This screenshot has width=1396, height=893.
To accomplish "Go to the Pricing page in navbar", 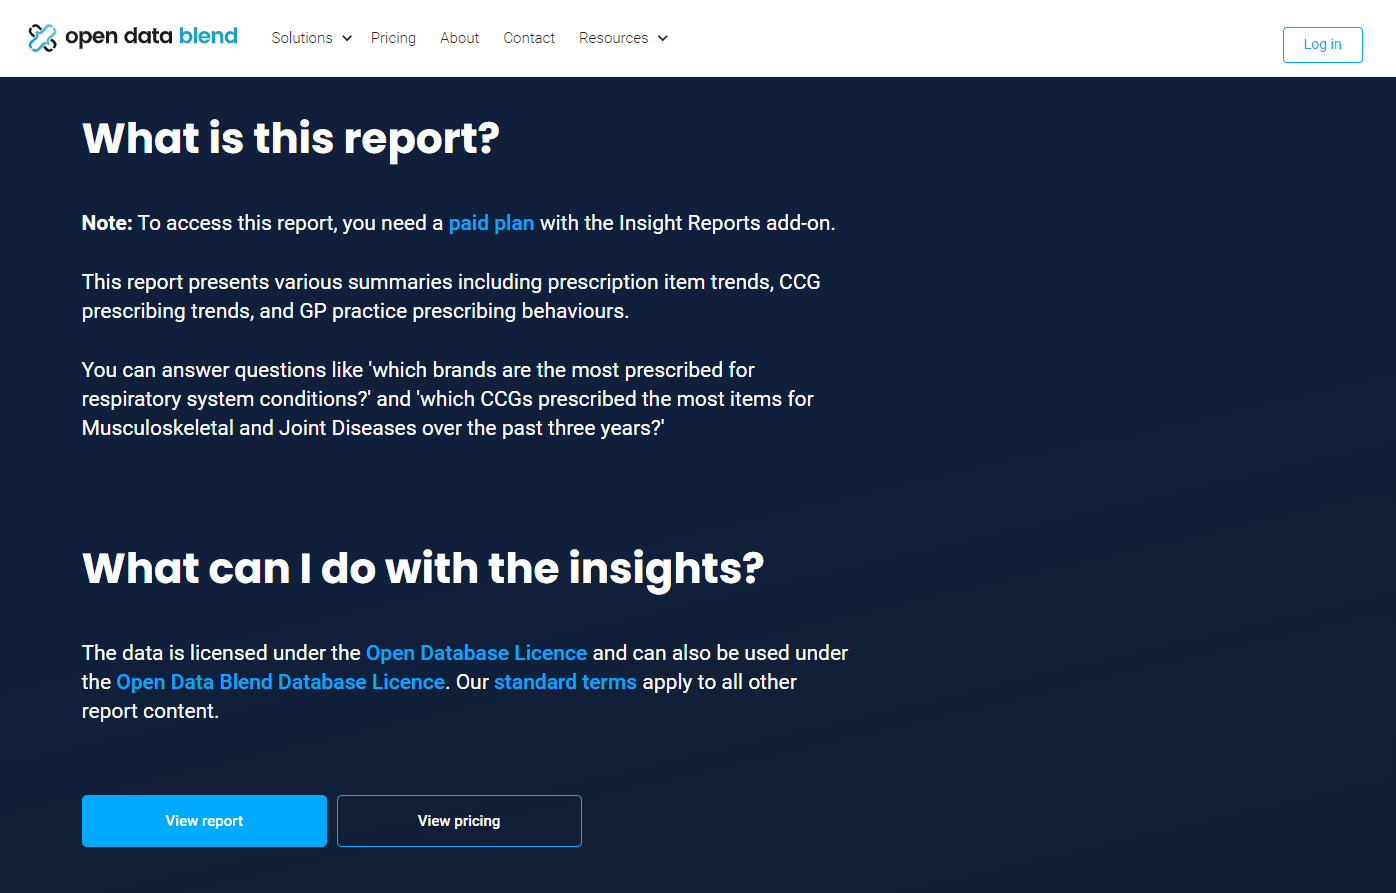I will [x=393, y=38].
